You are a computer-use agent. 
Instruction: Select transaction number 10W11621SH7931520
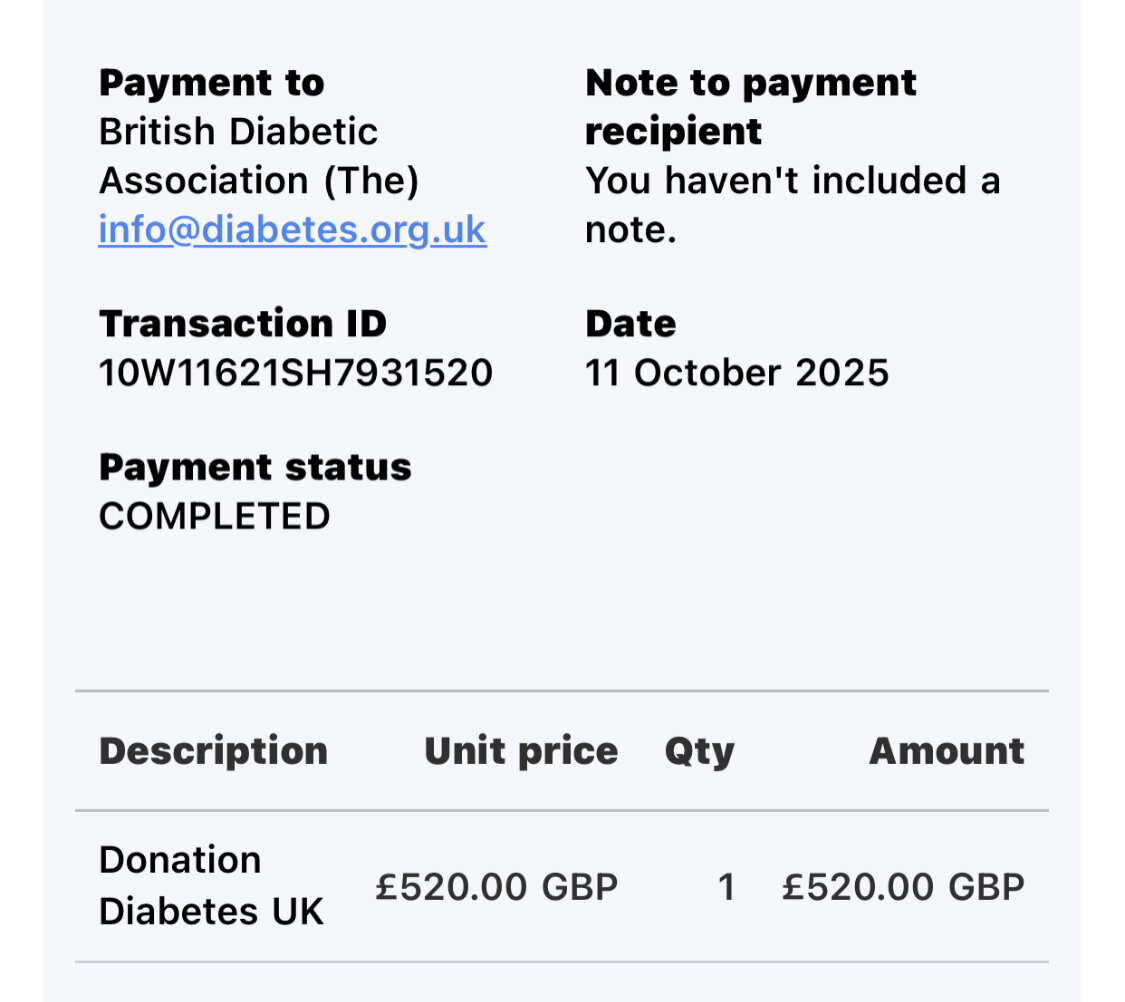pyautogui.click(x=295, y=373)
